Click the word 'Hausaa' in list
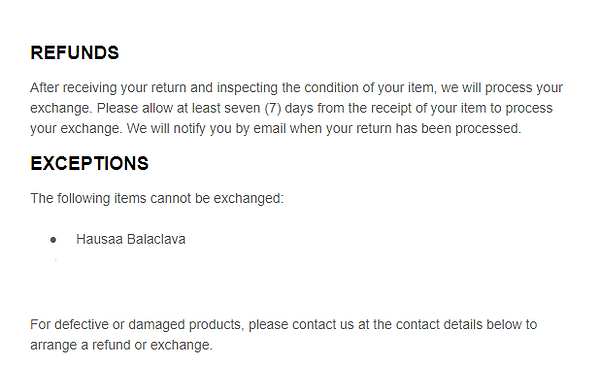The height and width of the screenshot is (366, 600). pos(99,239)
